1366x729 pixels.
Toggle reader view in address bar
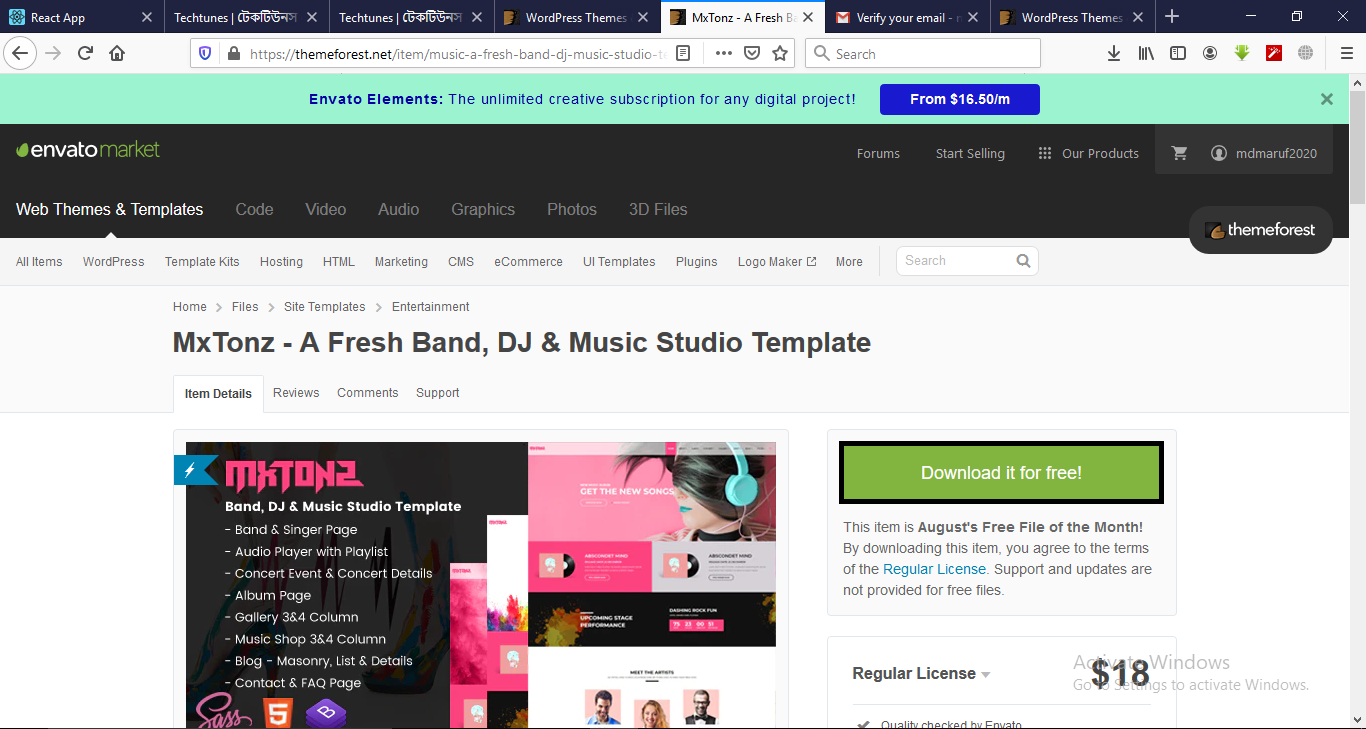point(683,54)
